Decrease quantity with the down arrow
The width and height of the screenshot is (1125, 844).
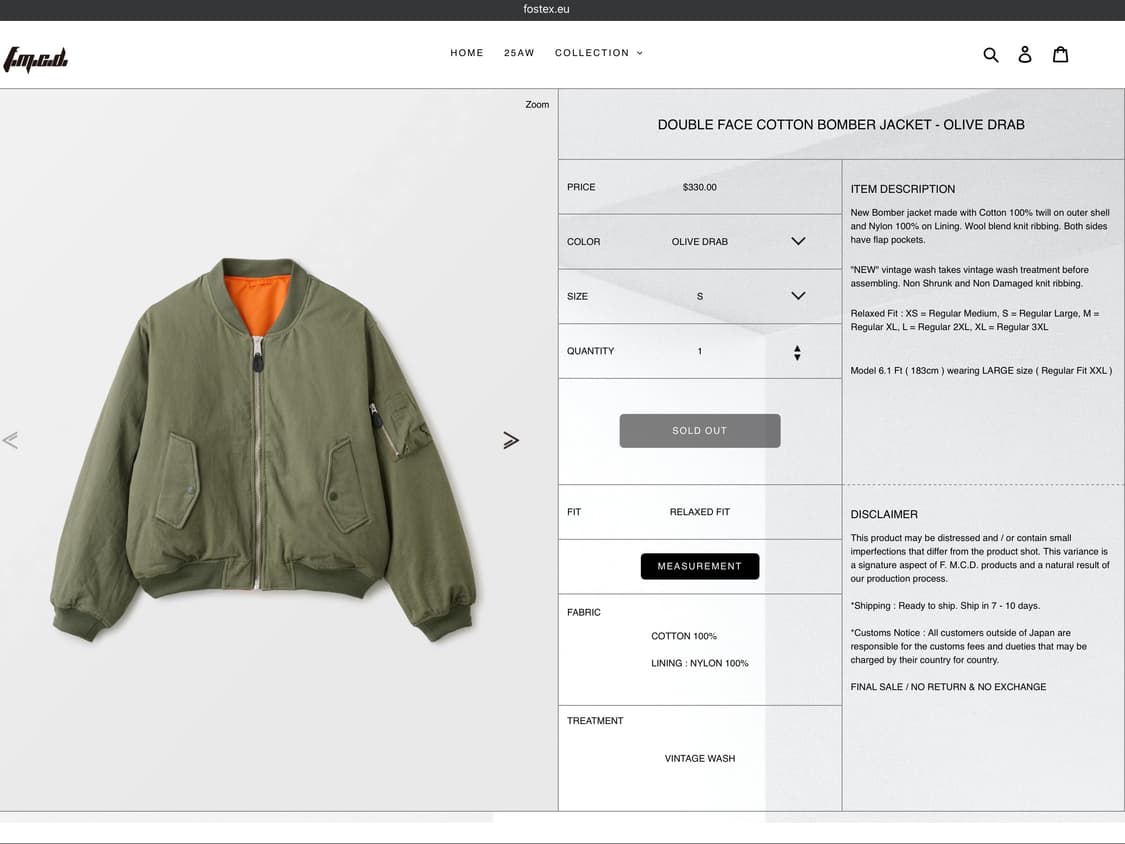[x=797, y=357]
